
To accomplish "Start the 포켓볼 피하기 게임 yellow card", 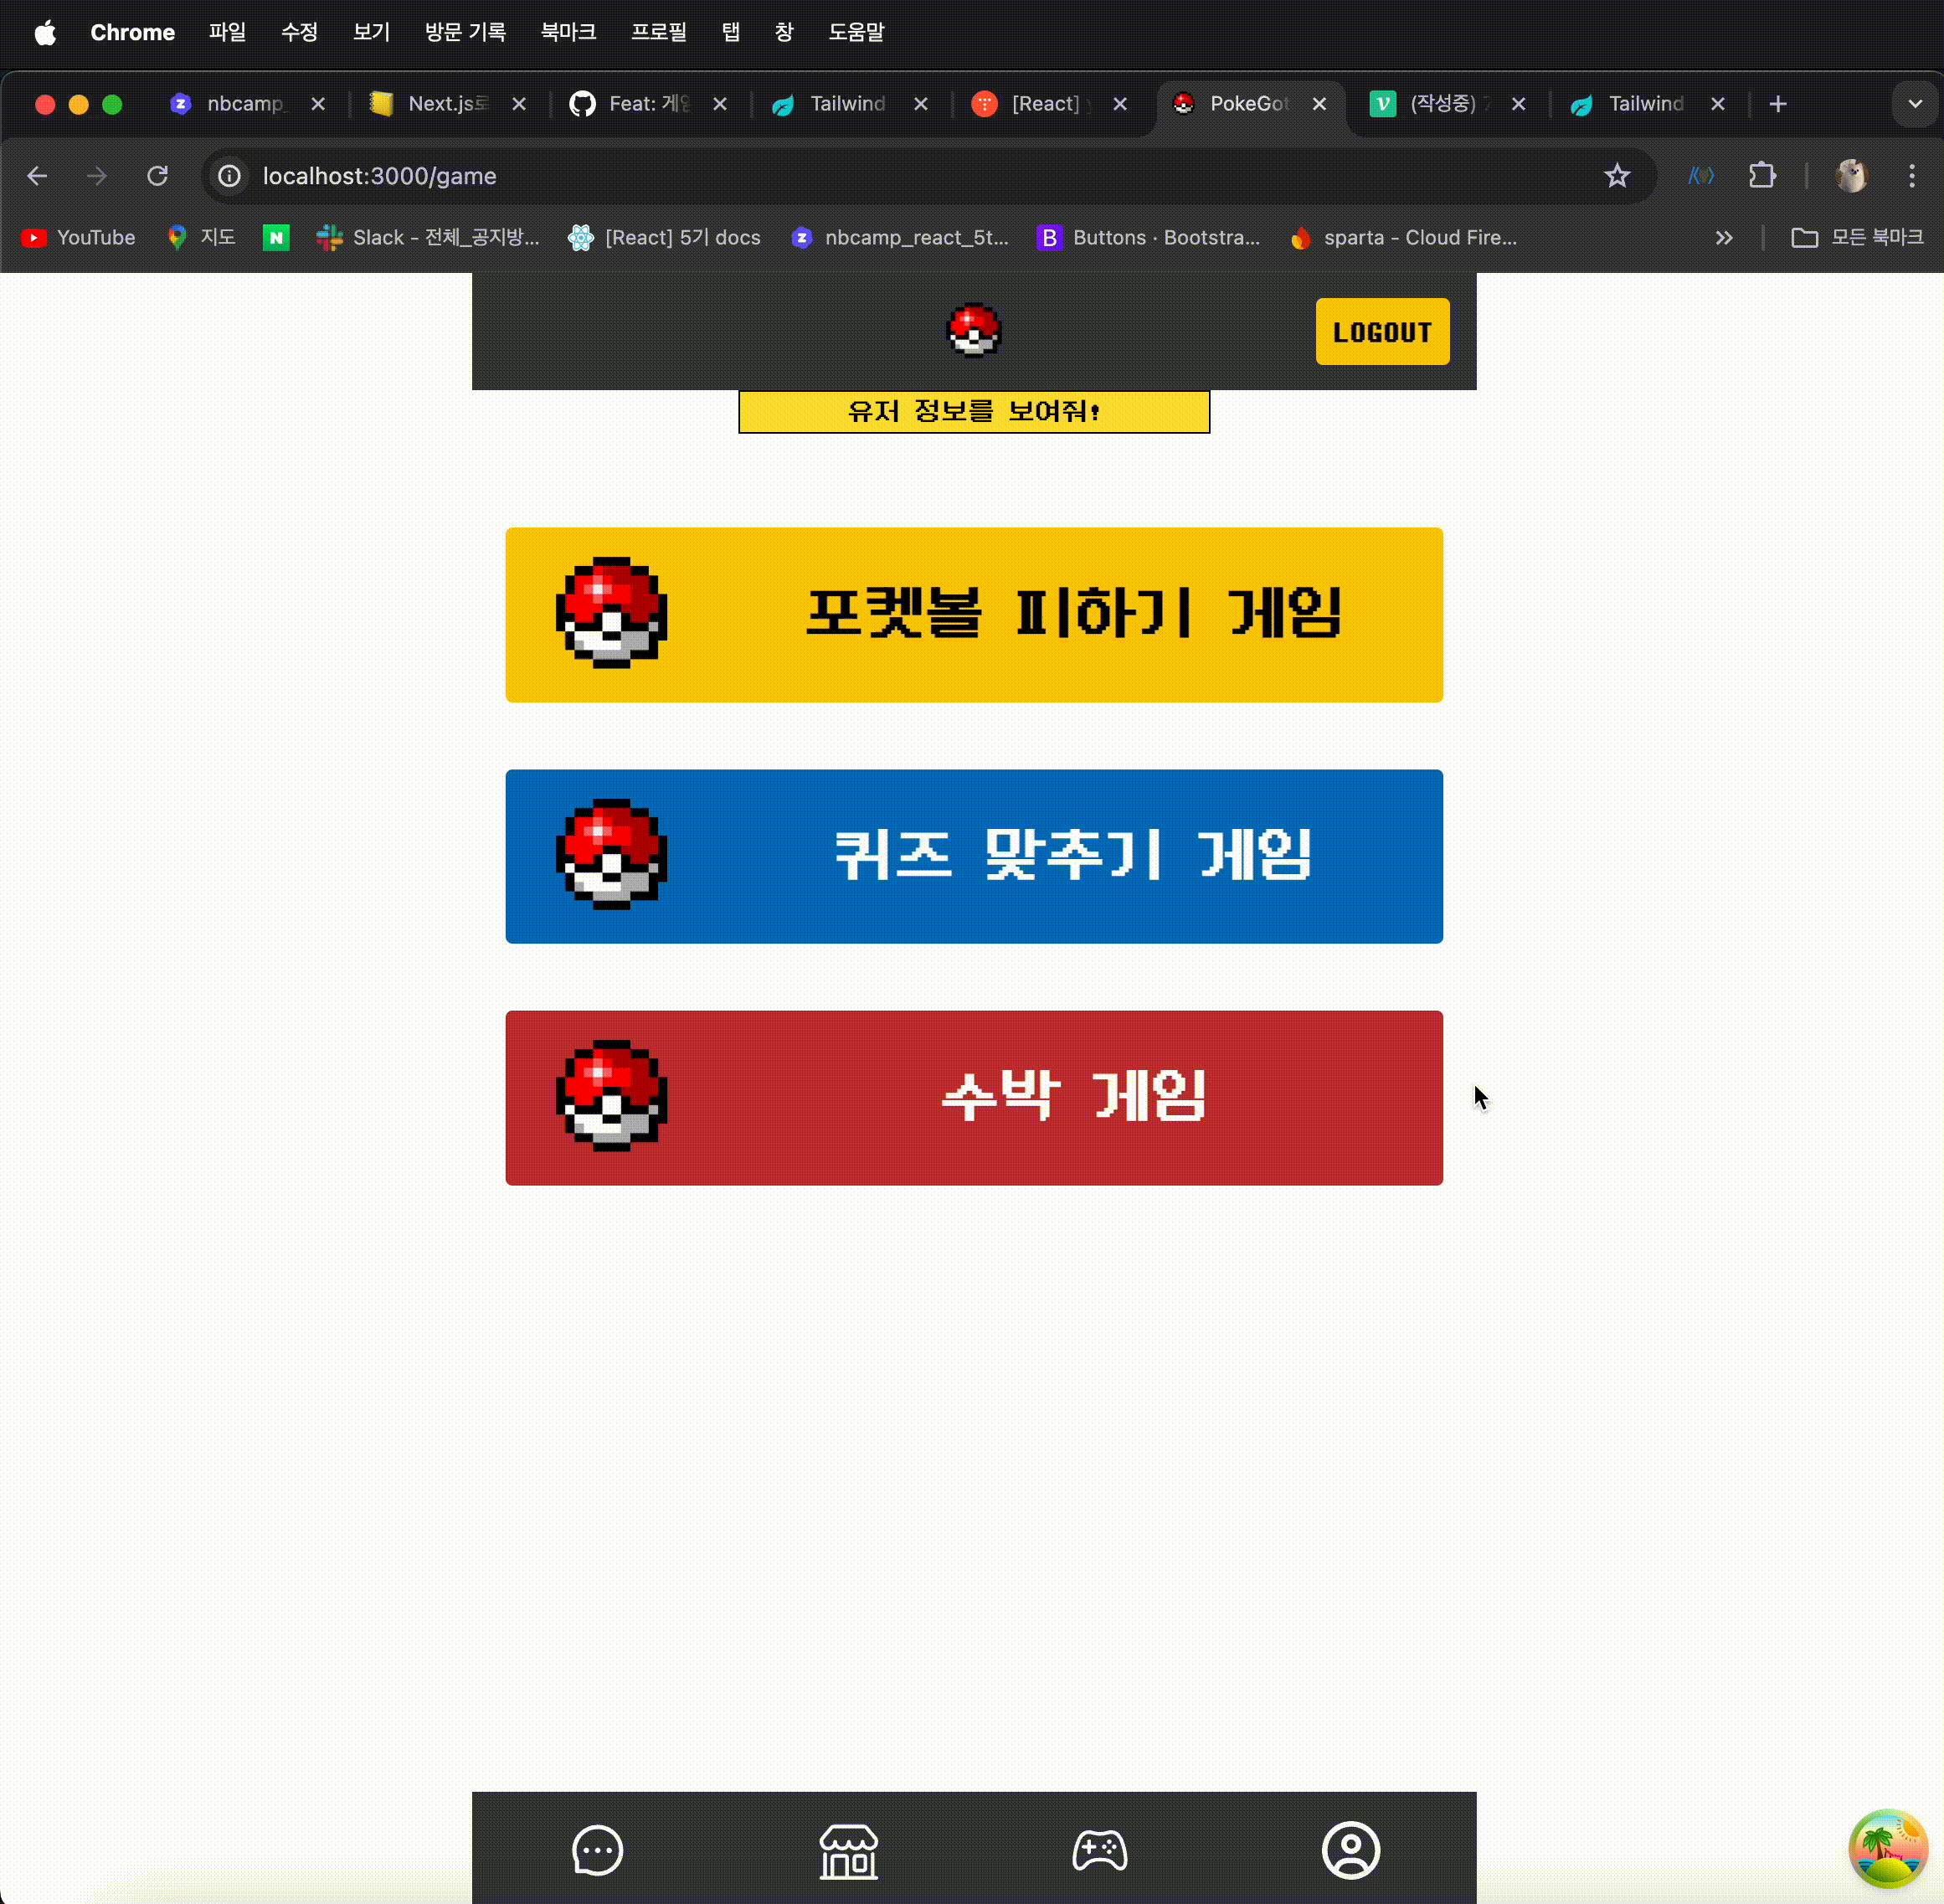I will tap(973, 614).
